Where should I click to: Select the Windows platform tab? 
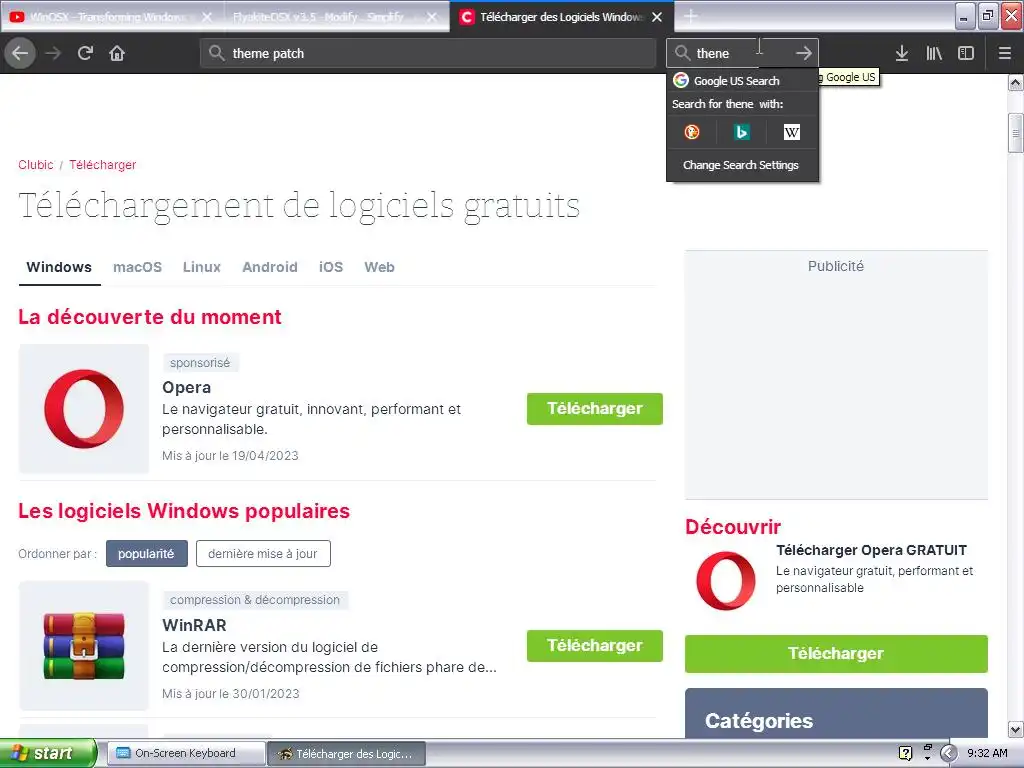coord(59,267)
